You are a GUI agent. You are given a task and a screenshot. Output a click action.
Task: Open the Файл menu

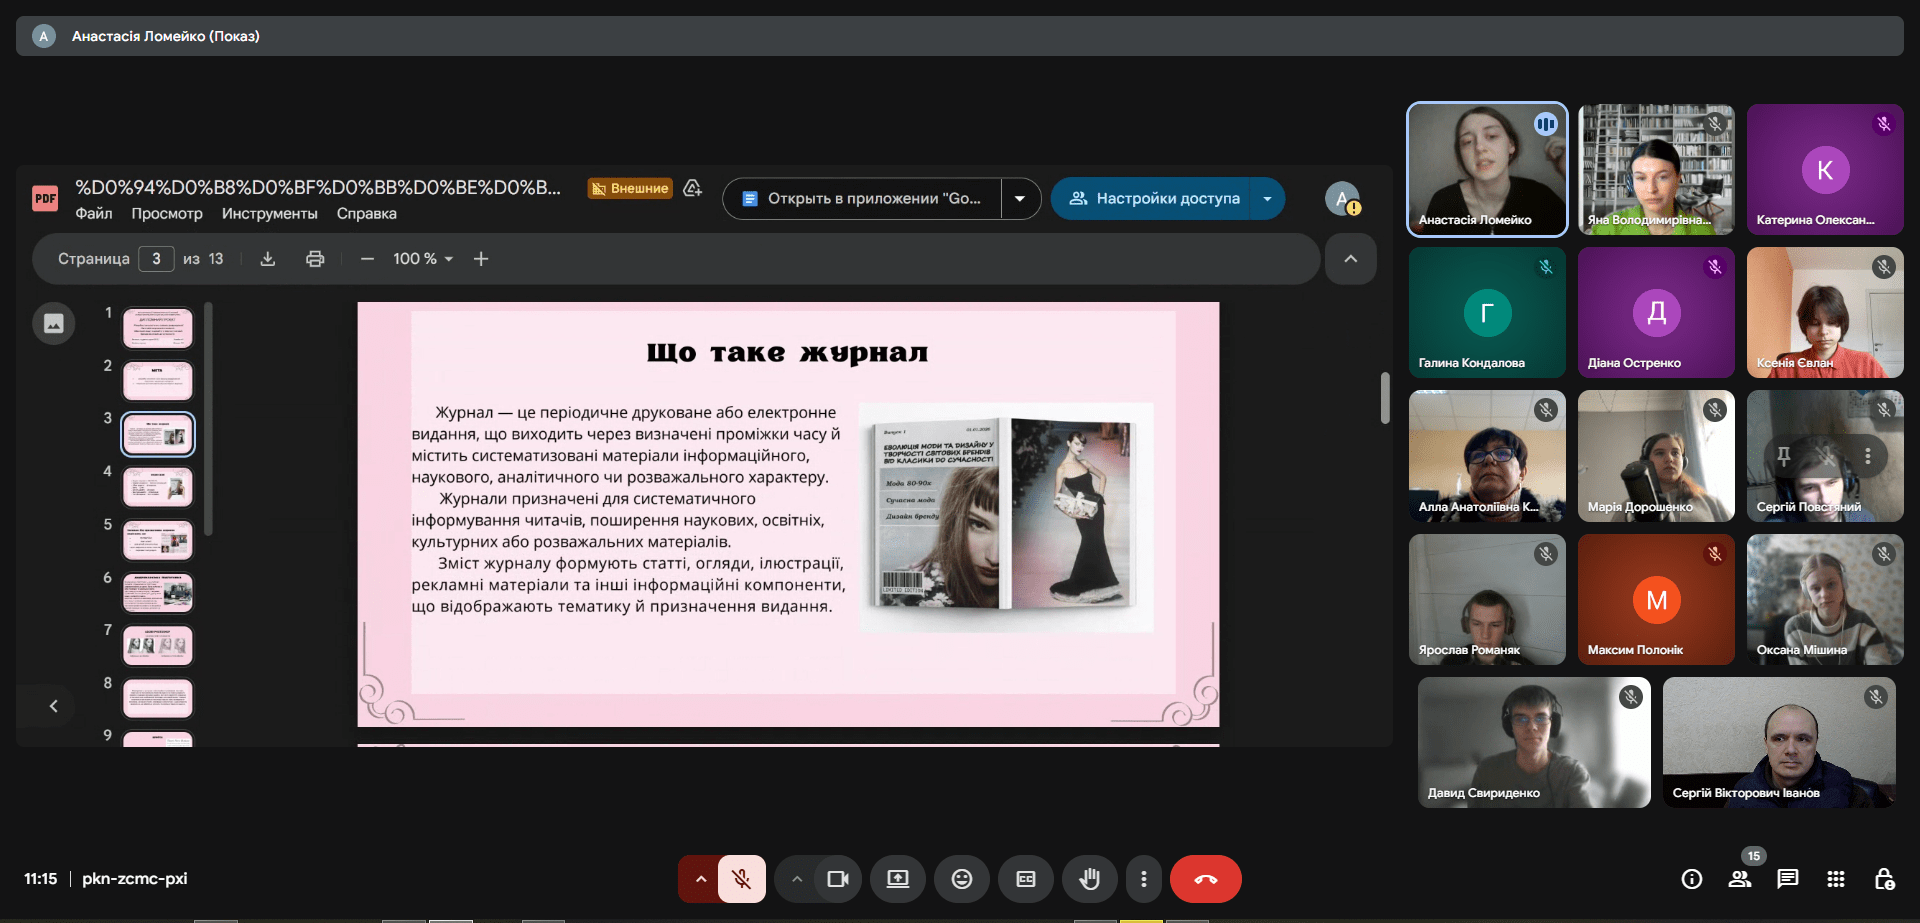94,214
